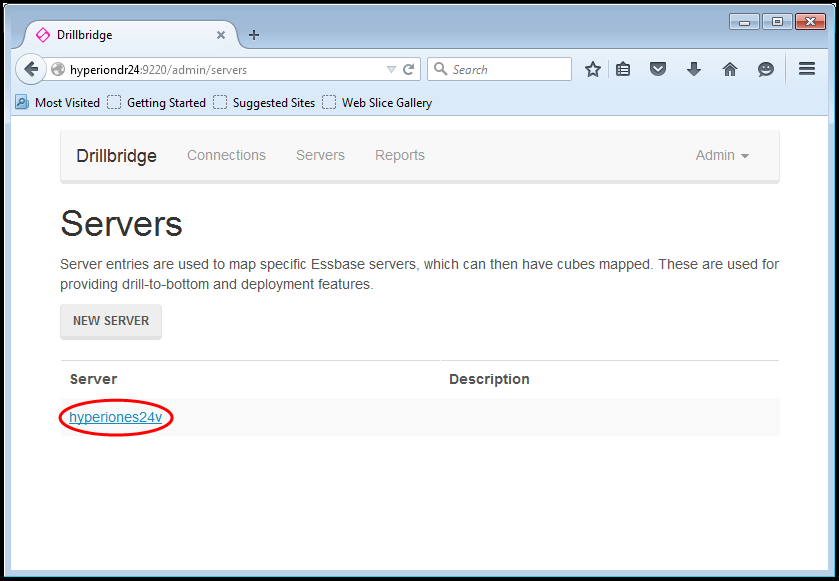Close the Firefox window
The image size is (839, 581).
pos(811,22)
